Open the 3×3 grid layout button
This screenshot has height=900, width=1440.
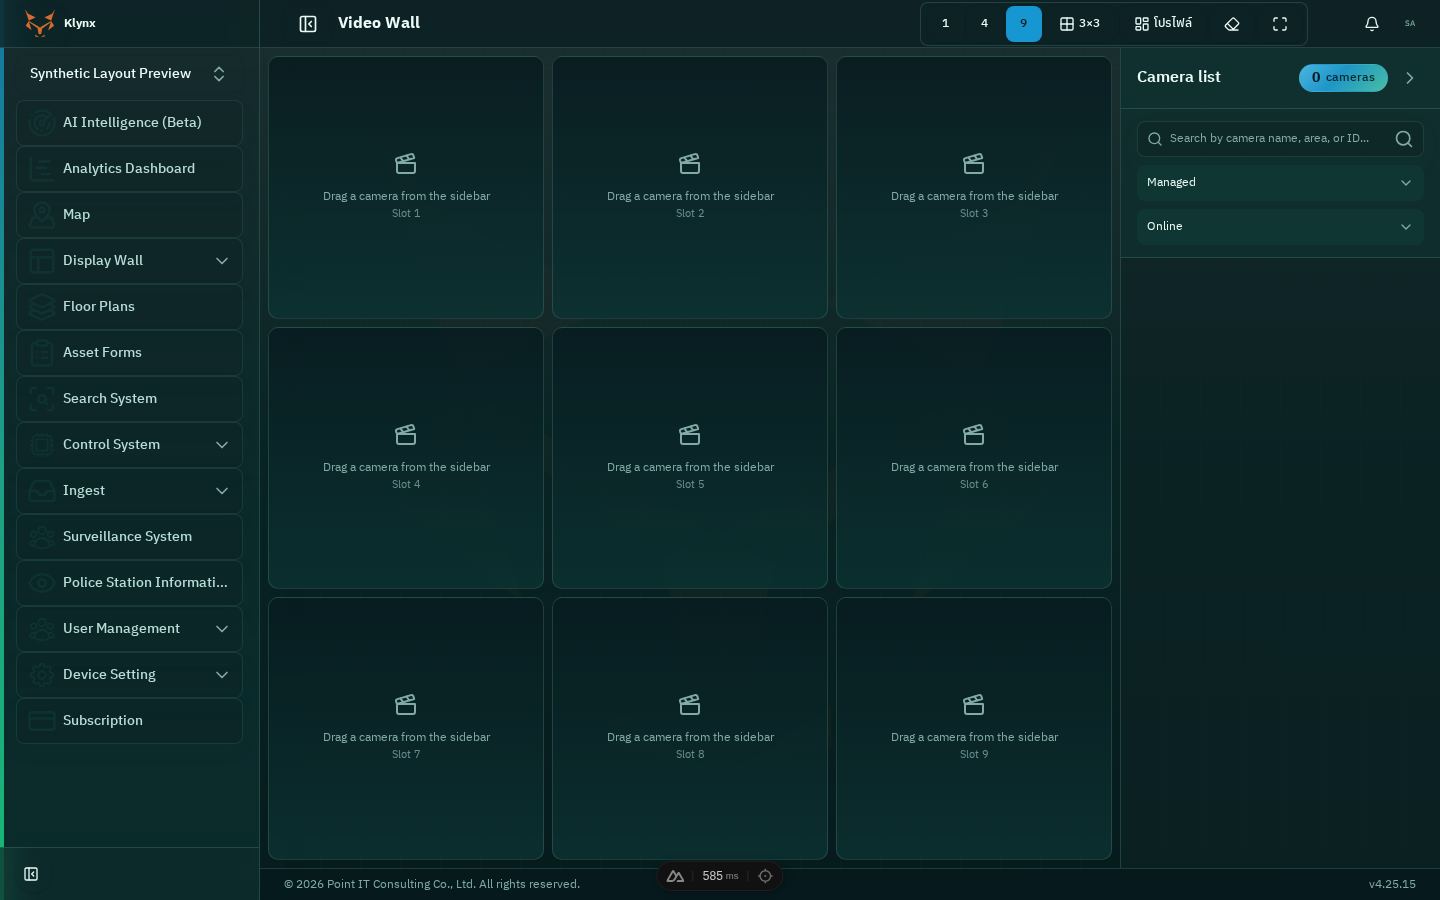coord(1080,24)
